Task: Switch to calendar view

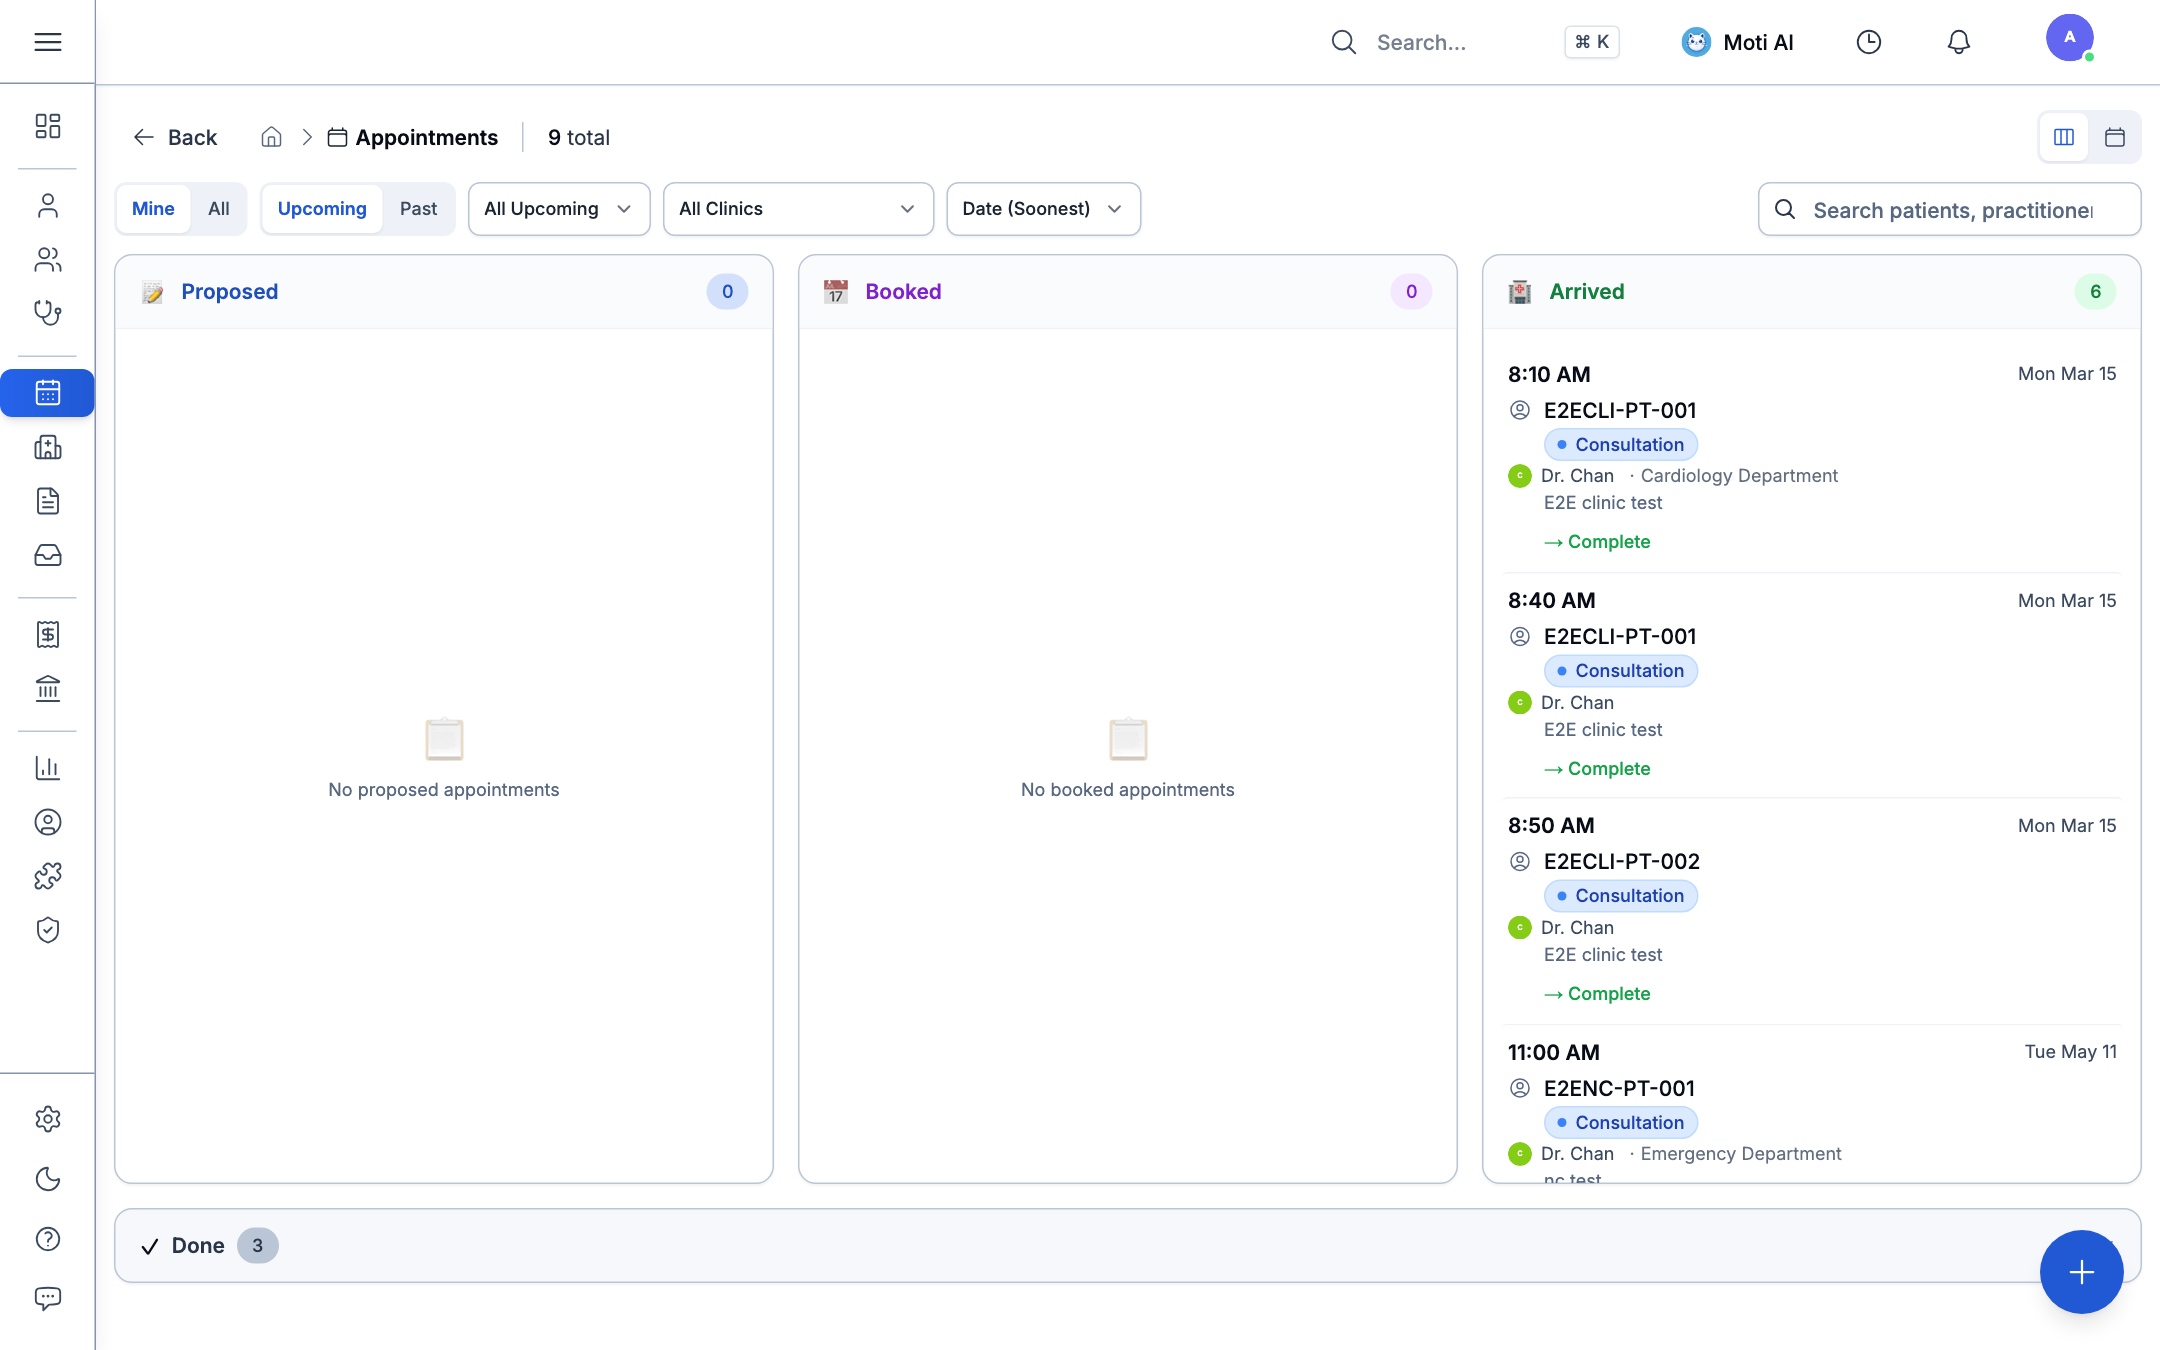Action: pyautogui.click(x=2114, y=137)
